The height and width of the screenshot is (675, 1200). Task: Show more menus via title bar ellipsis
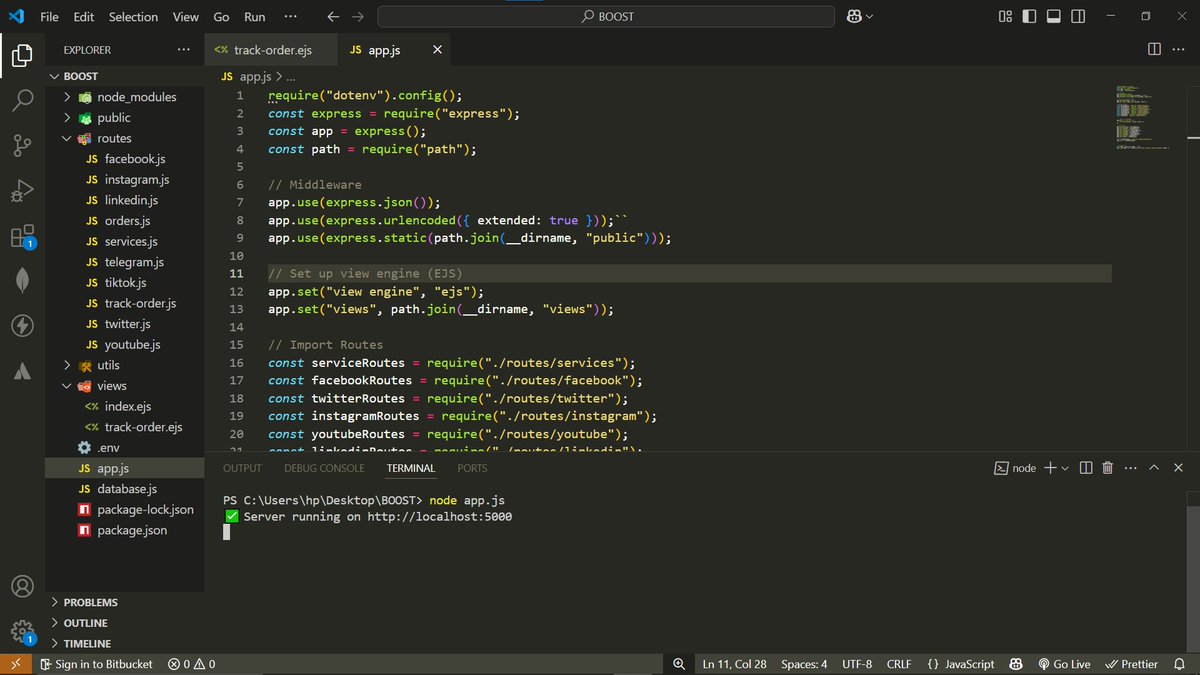291,16
